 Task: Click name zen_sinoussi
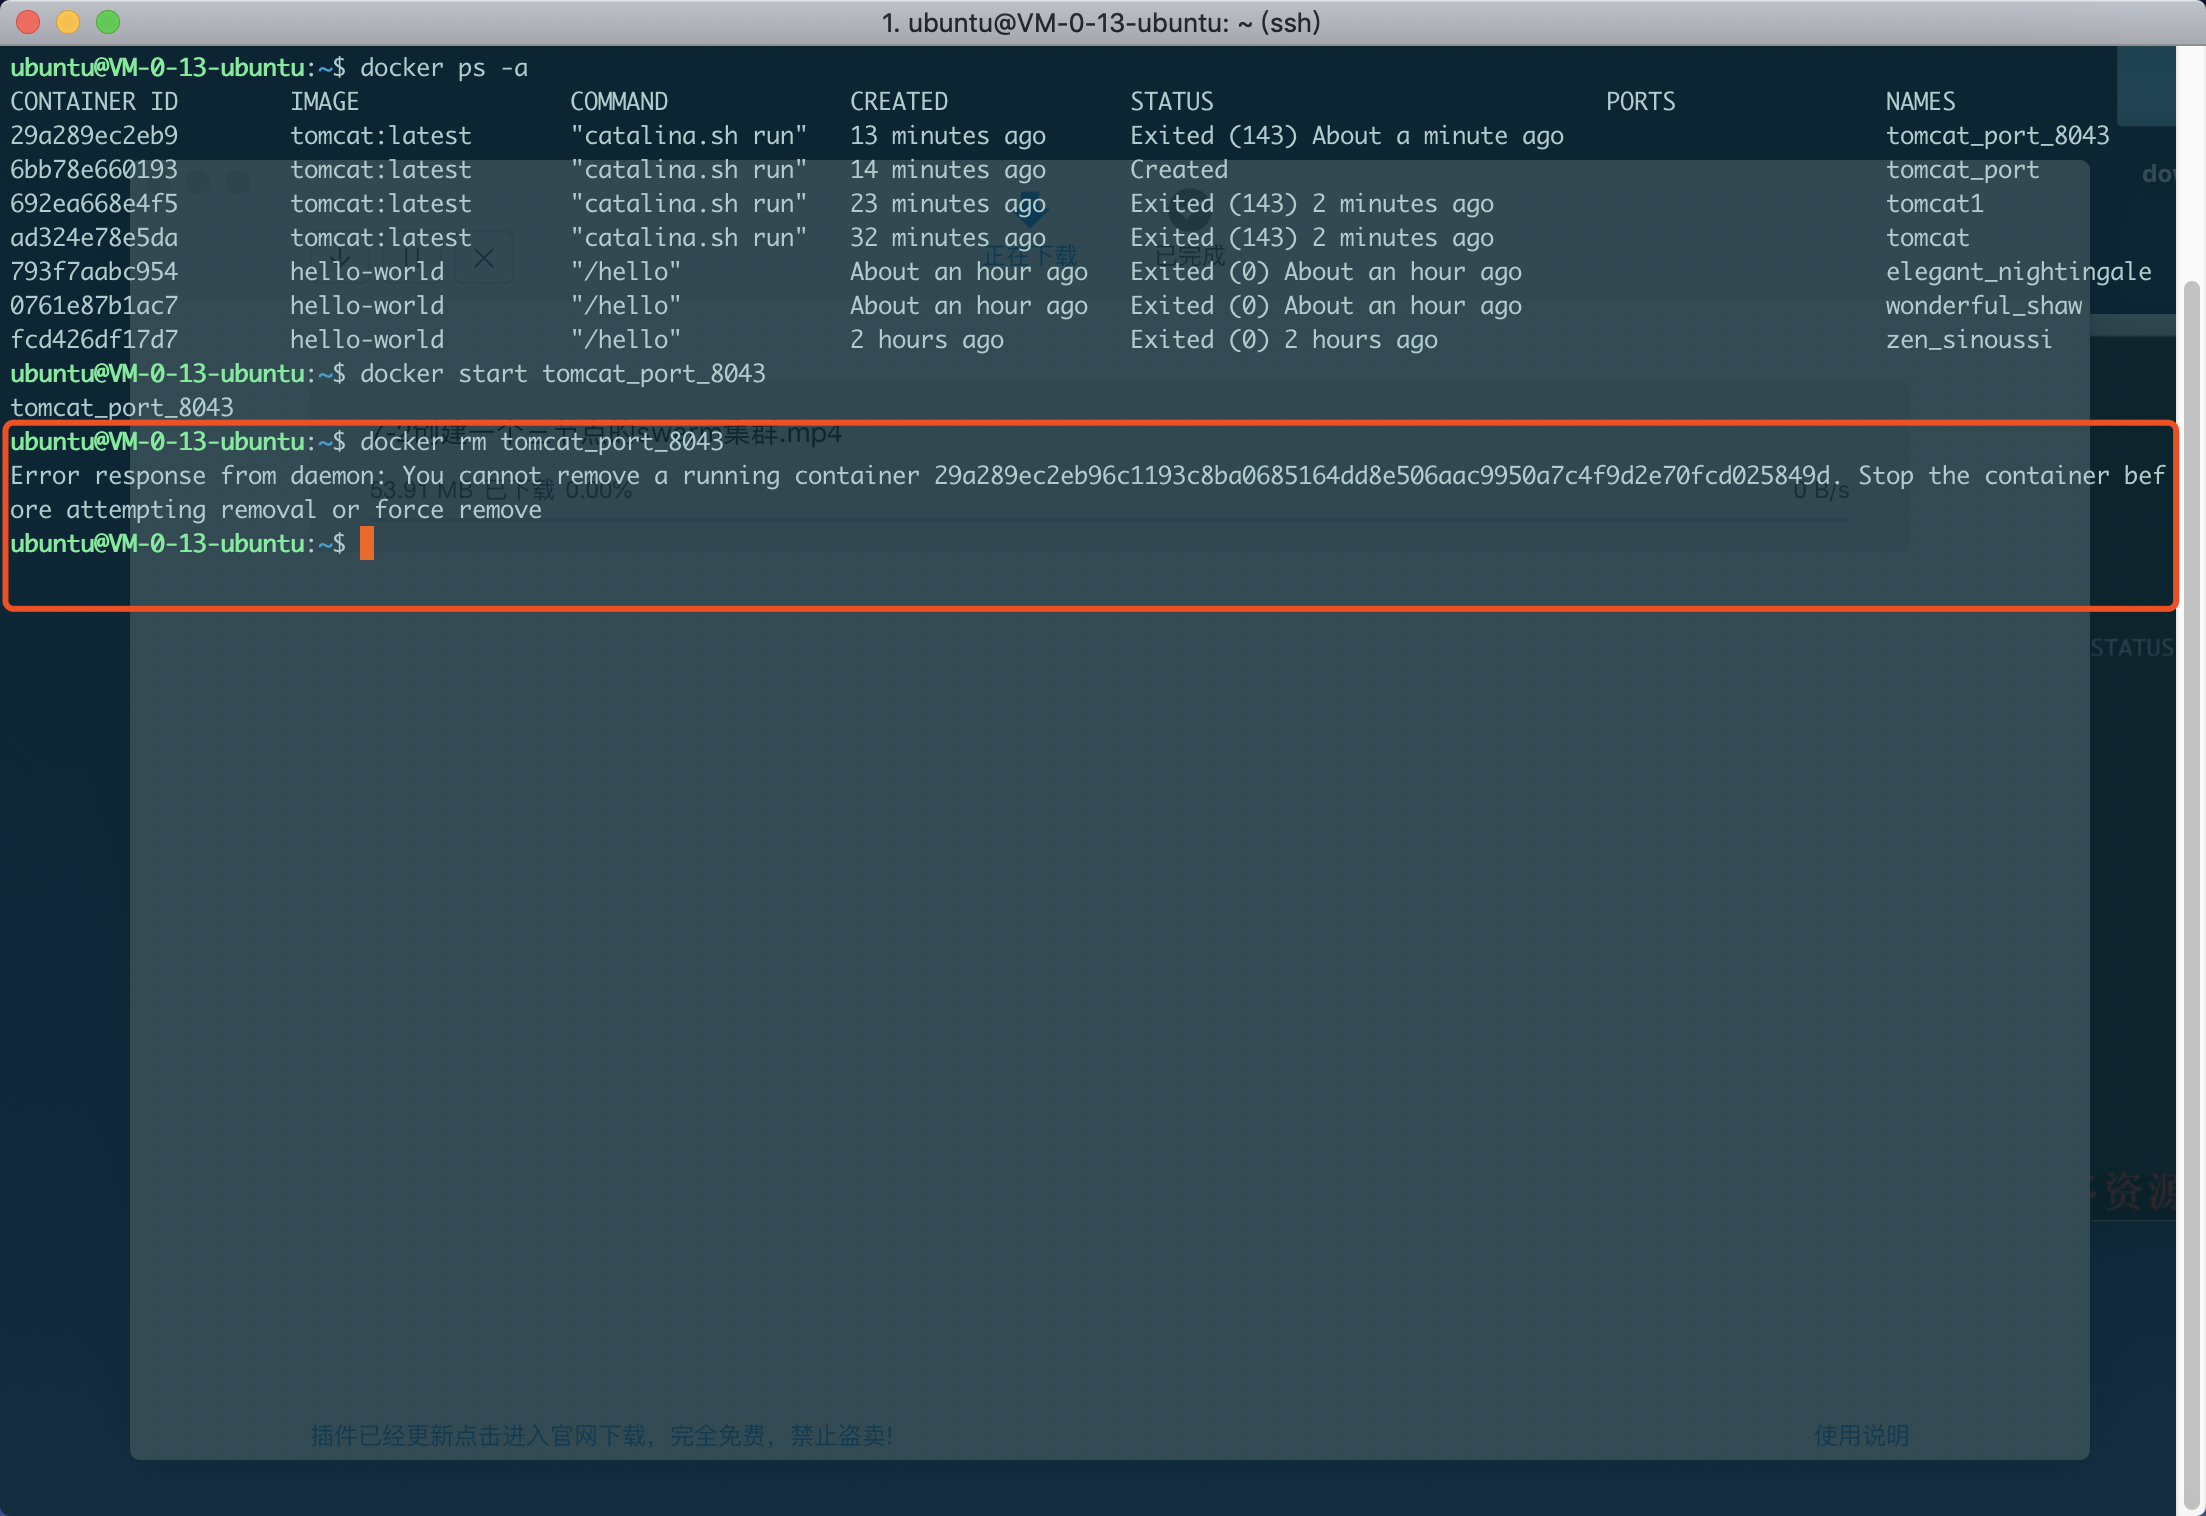point(1969,339)
